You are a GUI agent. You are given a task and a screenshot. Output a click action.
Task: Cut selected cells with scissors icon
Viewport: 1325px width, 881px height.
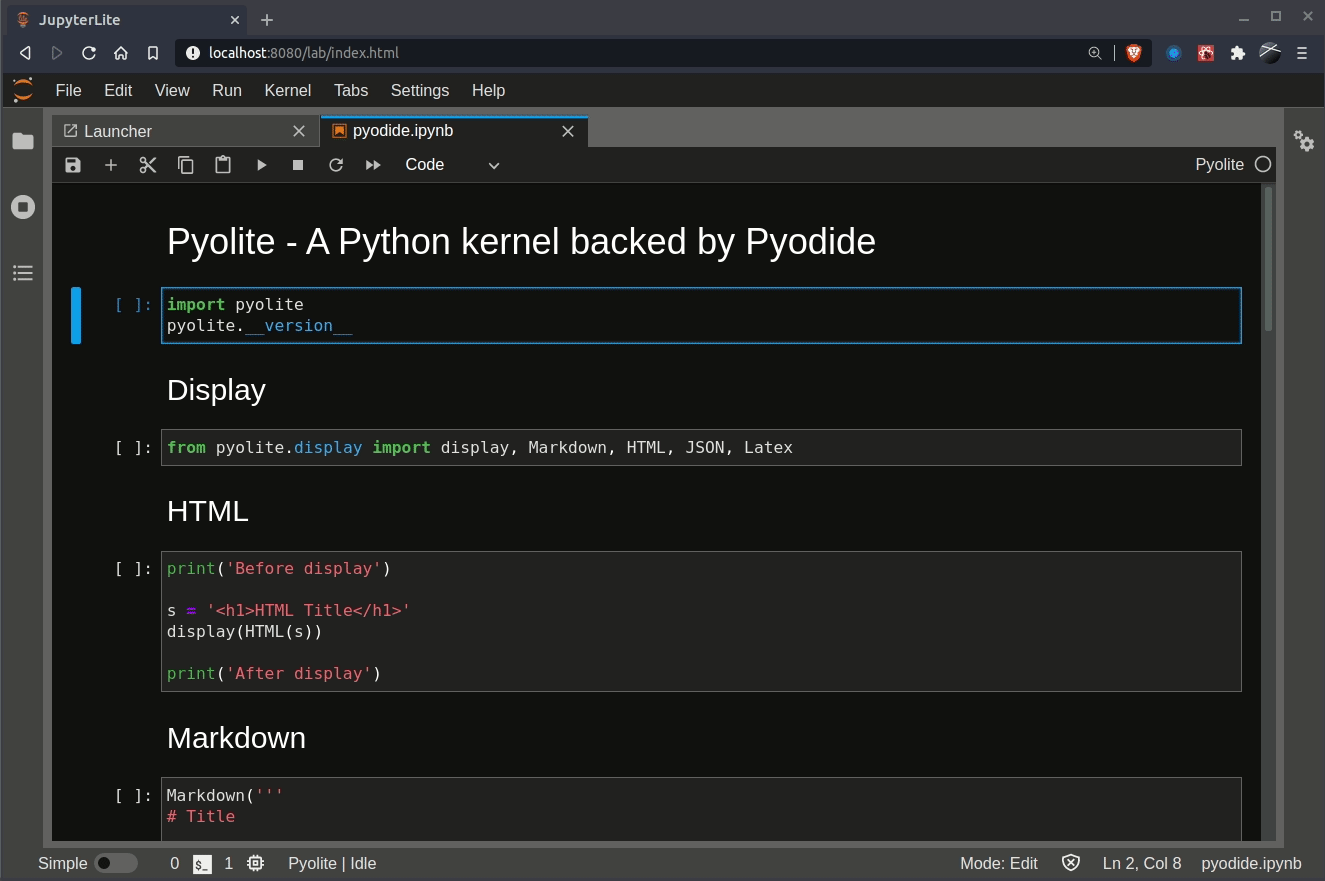click(148, 165)
